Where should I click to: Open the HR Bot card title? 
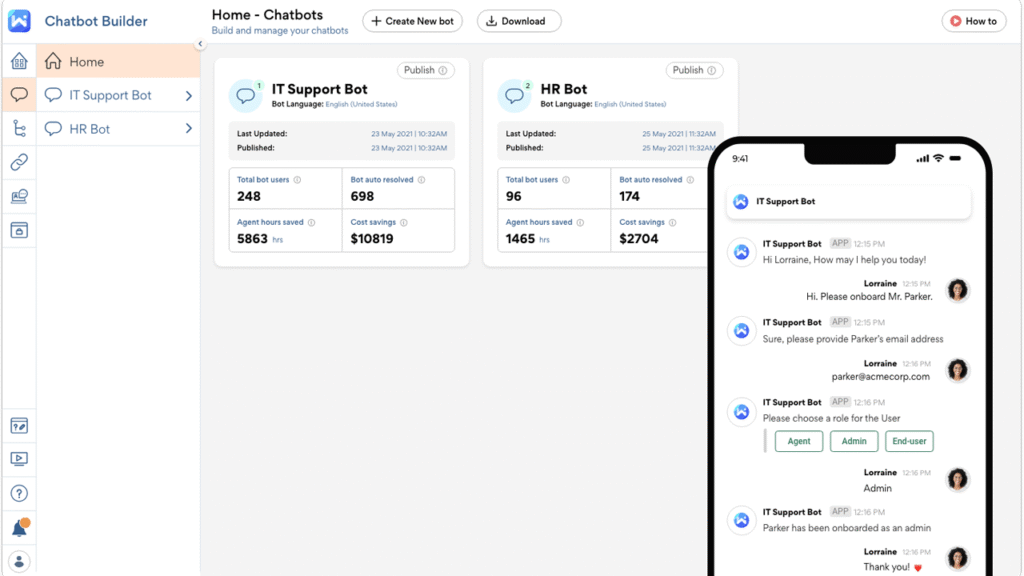pos(563,89)
